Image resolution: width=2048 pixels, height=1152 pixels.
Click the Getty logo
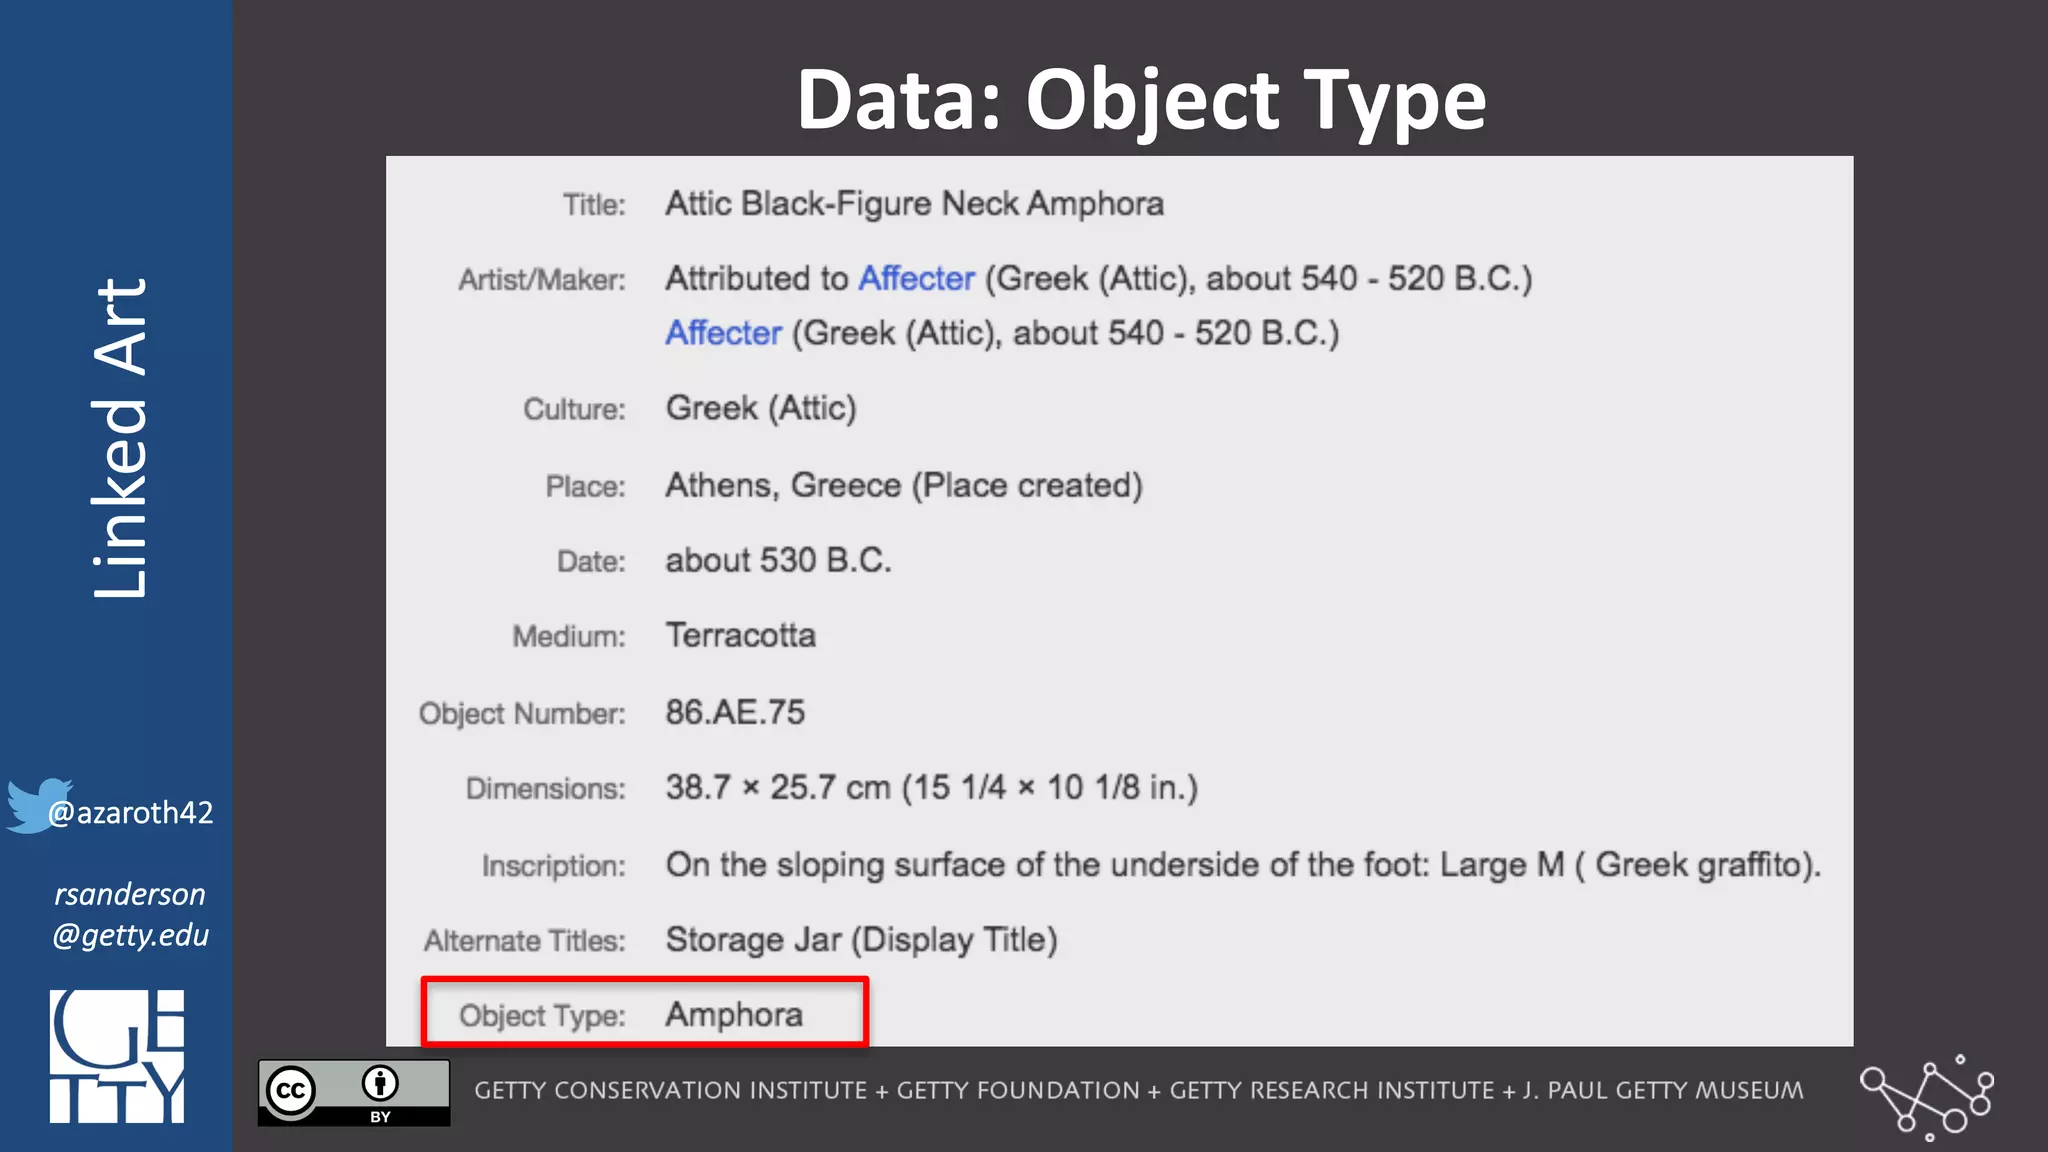click(117, 1056)
